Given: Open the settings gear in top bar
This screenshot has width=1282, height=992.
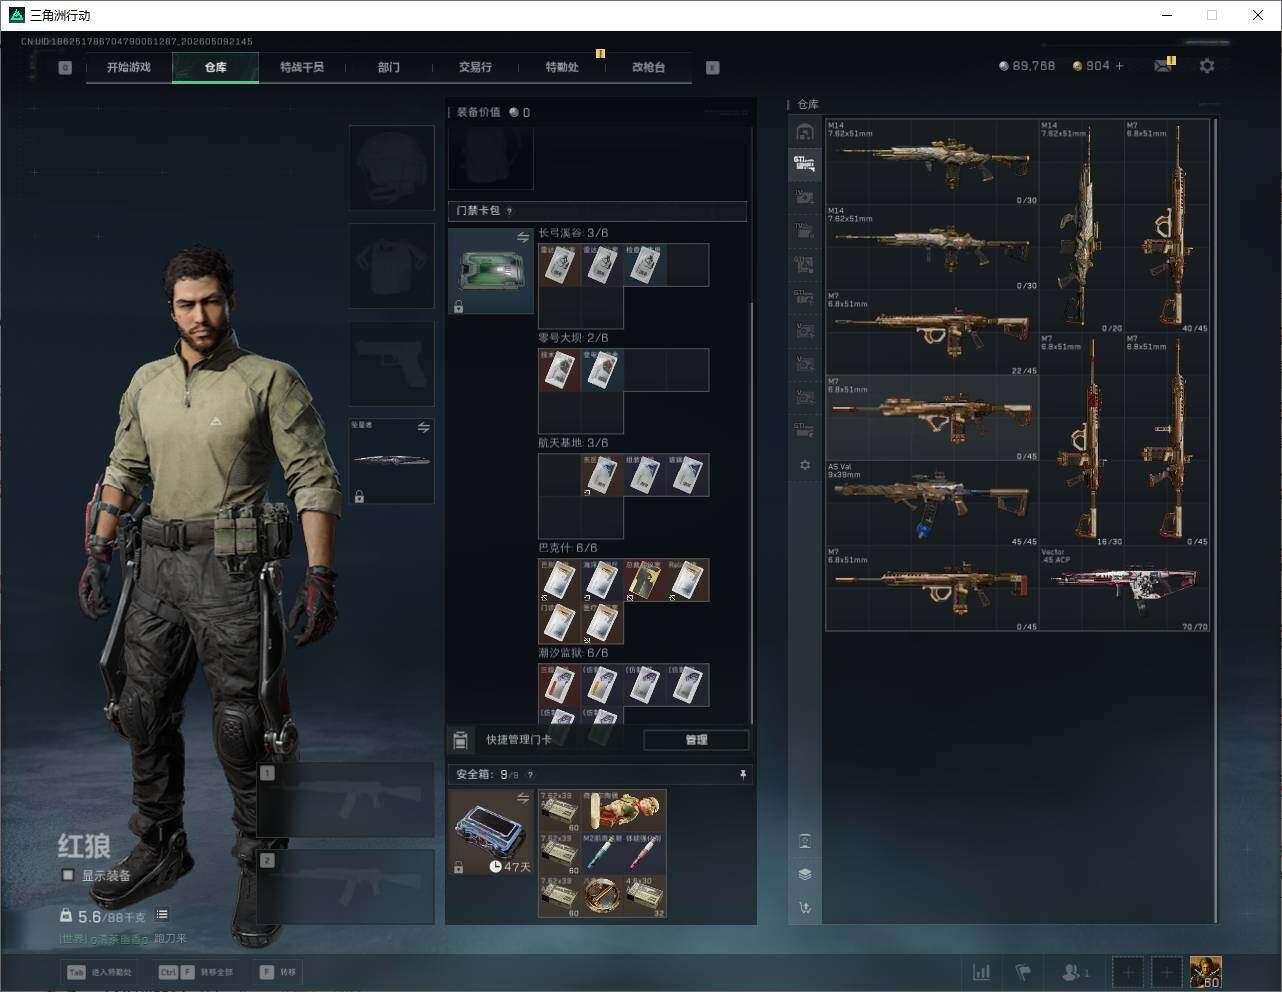Looking at the screenshot, I should [1207, 66].
